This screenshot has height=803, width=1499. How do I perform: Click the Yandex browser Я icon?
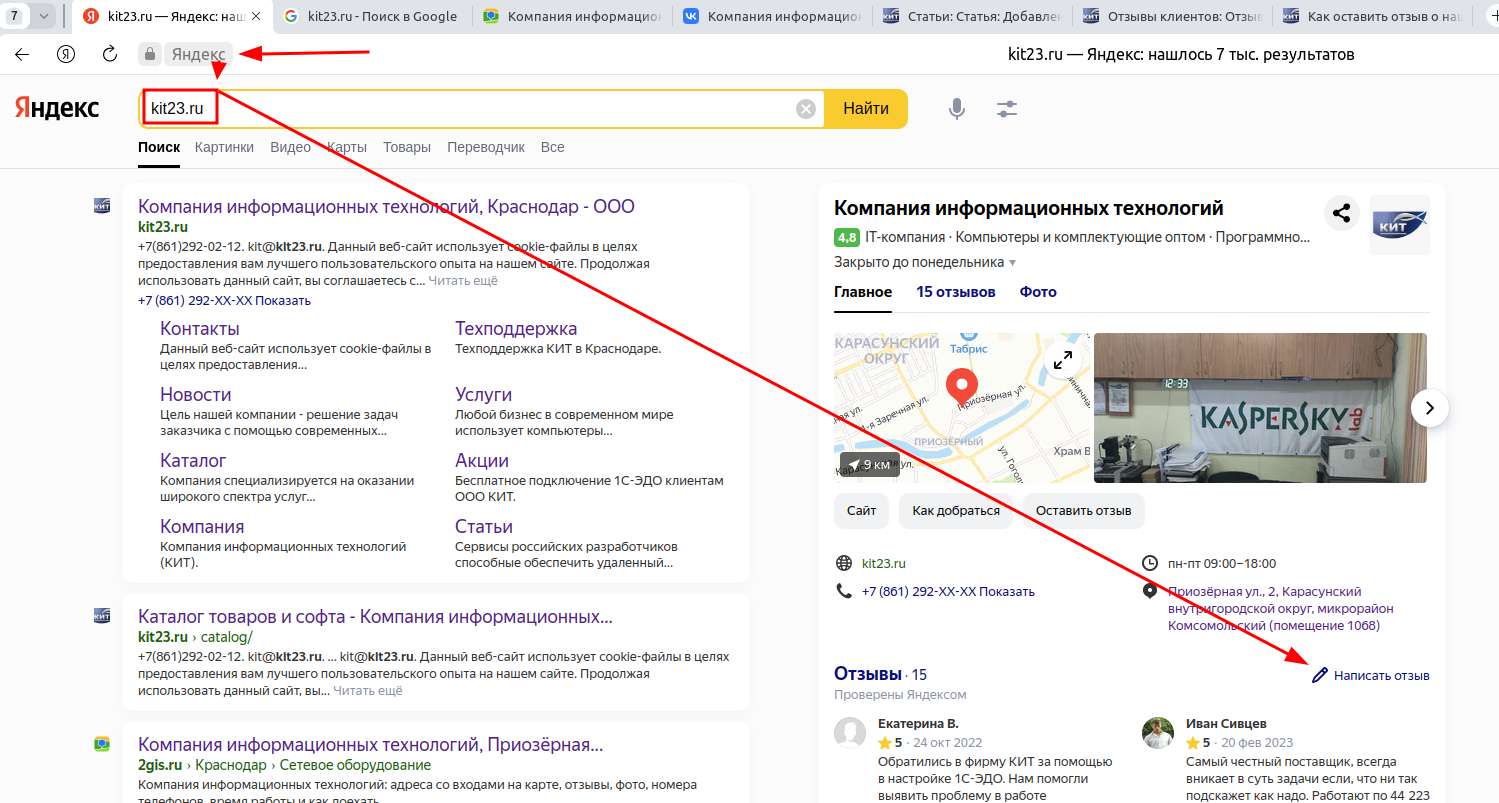64,54
